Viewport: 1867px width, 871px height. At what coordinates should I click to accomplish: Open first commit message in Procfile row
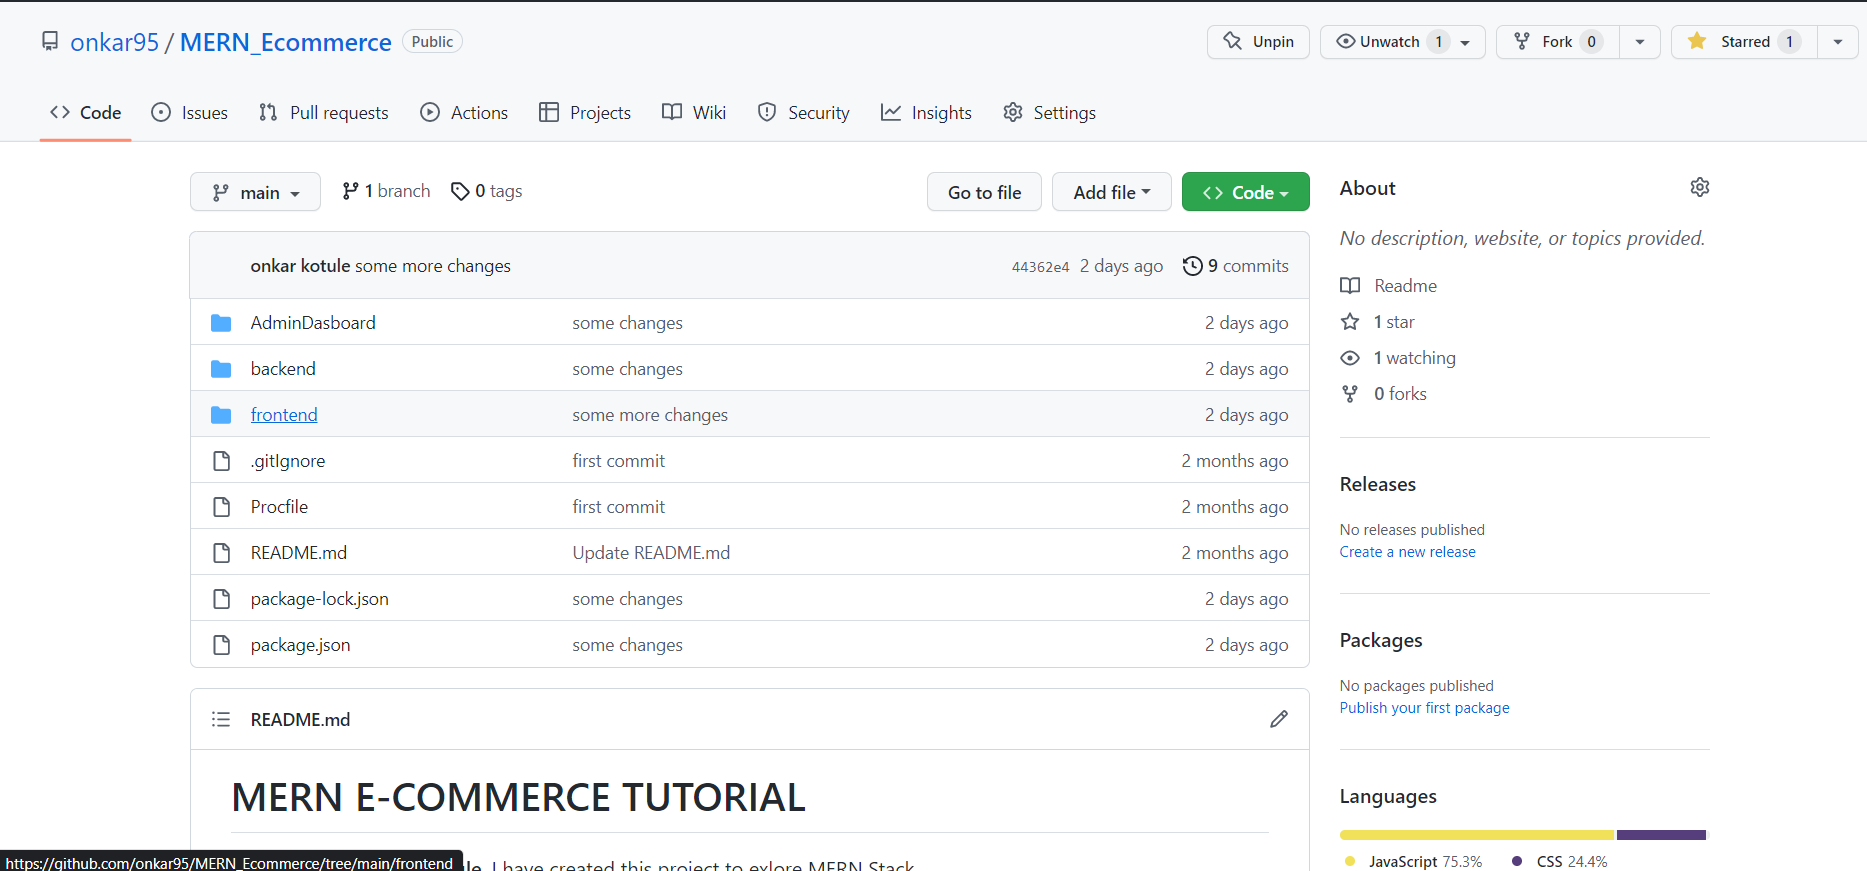[618, 507]
